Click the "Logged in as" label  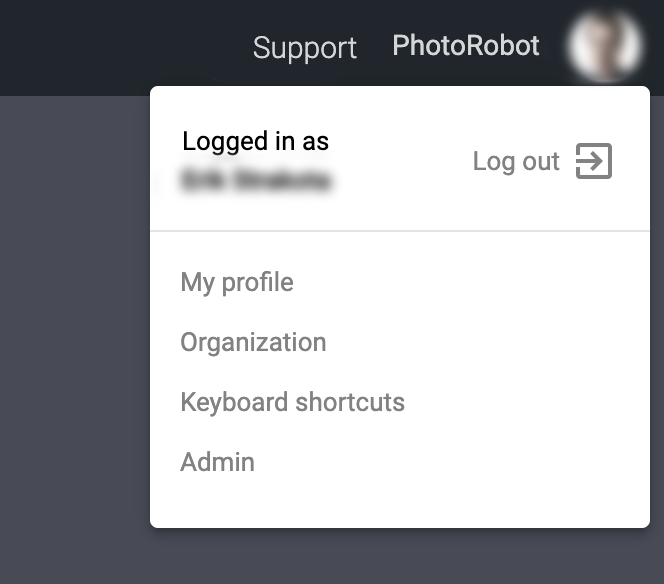click(x=255, y=141)
